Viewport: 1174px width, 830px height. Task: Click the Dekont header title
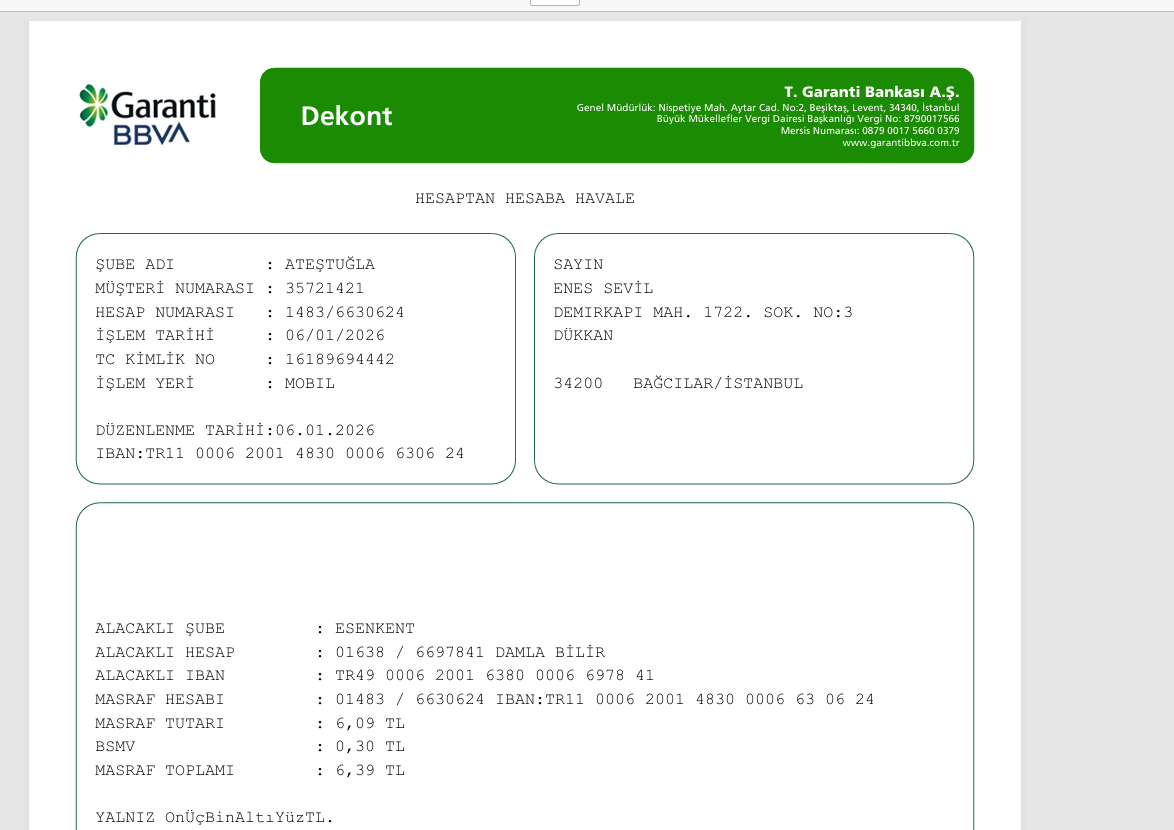click(x=346, y=116)
